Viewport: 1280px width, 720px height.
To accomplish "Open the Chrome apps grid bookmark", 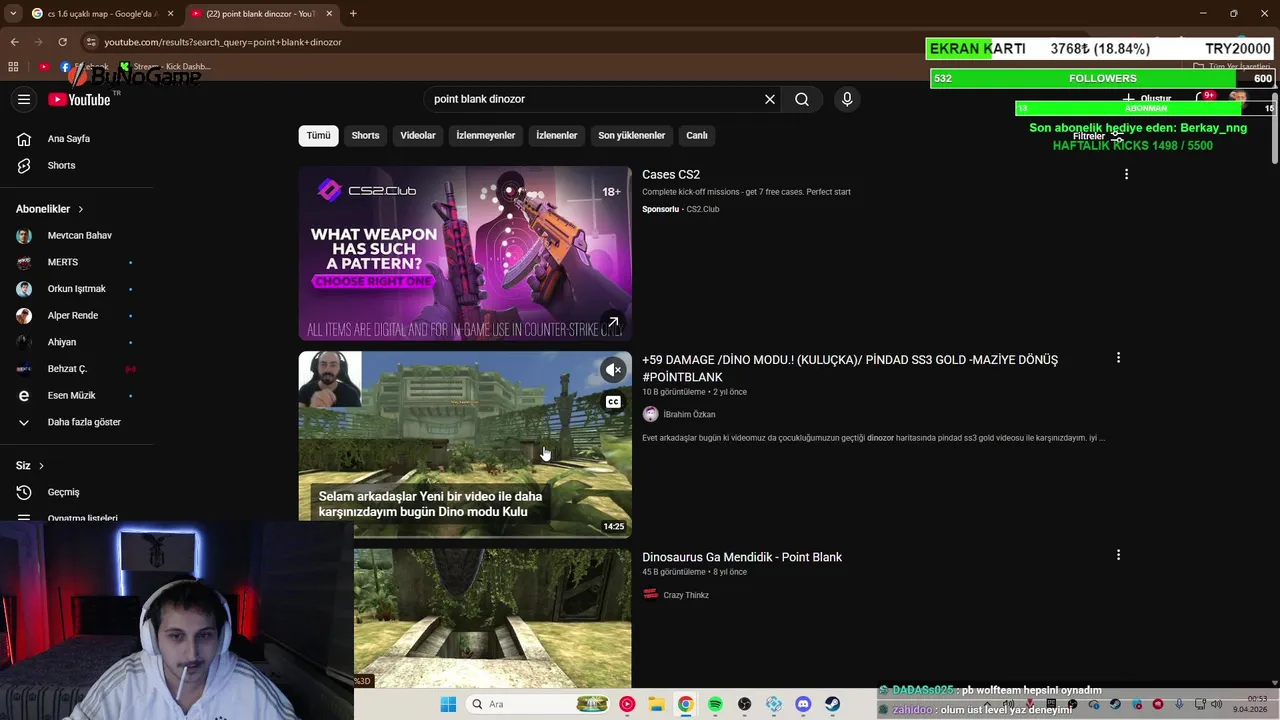I will (13, 67).
